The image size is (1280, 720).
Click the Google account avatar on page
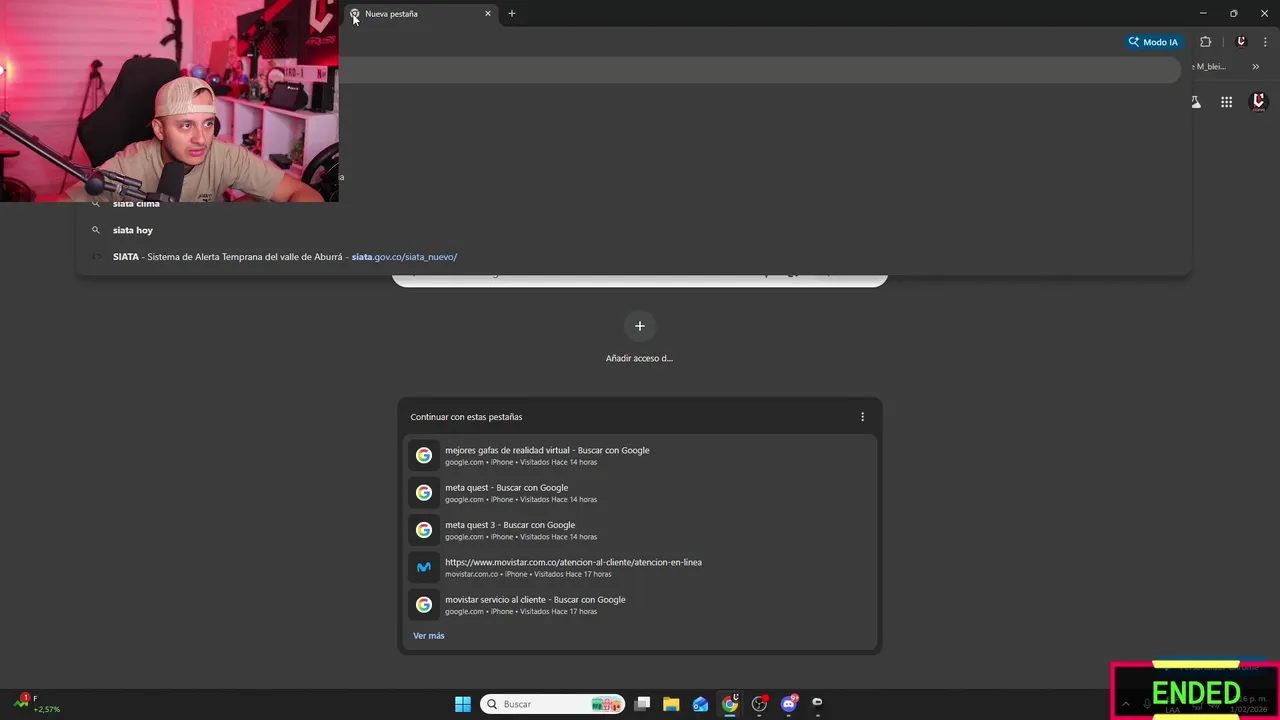click(x=1259, y=101)
